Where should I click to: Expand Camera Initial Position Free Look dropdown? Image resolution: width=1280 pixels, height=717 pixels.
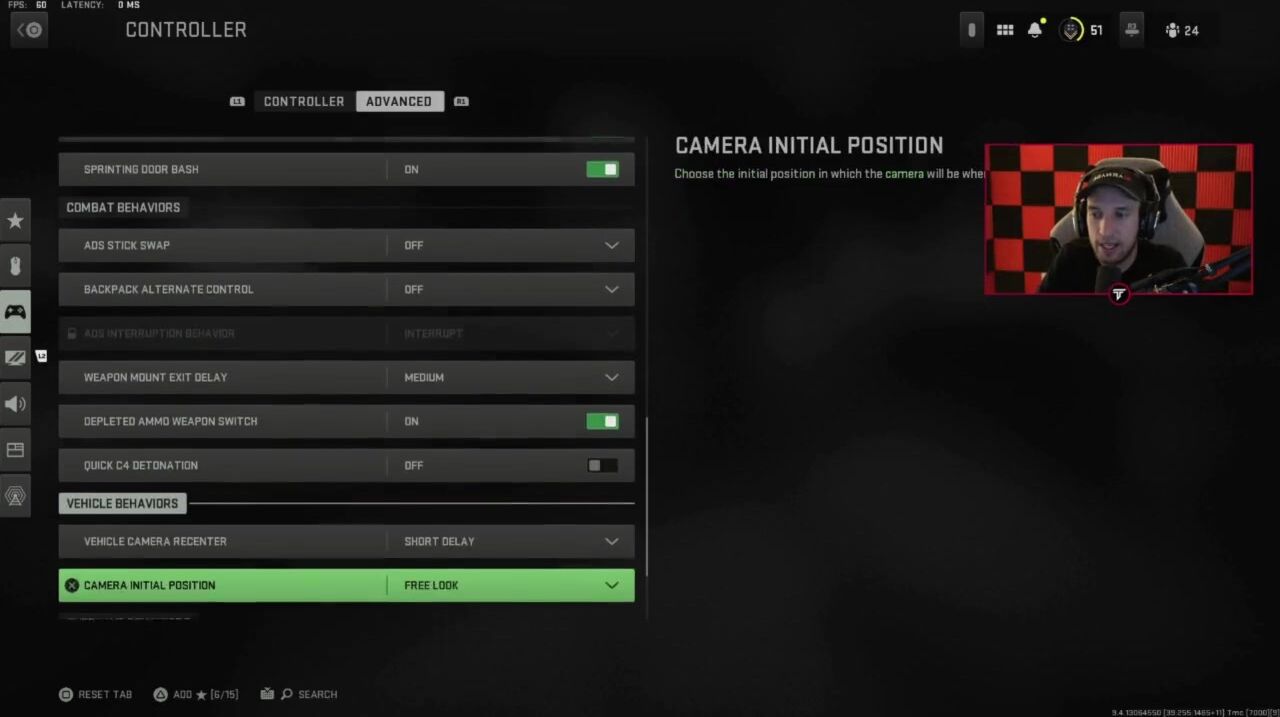(346, 585)
